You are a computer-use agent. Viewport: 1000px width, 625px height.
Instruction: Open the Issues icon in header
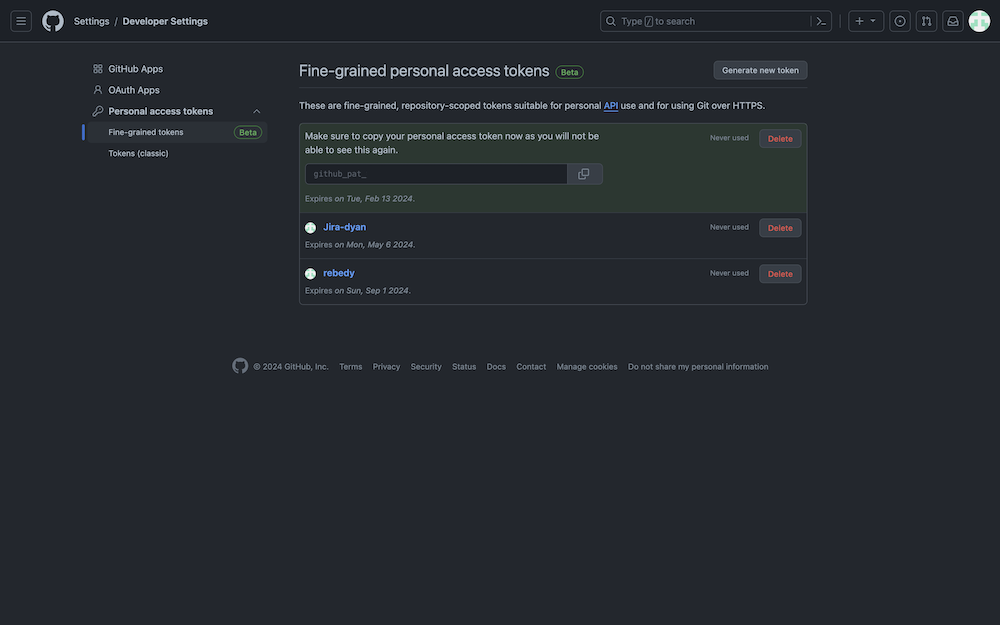tap(900, 21)
